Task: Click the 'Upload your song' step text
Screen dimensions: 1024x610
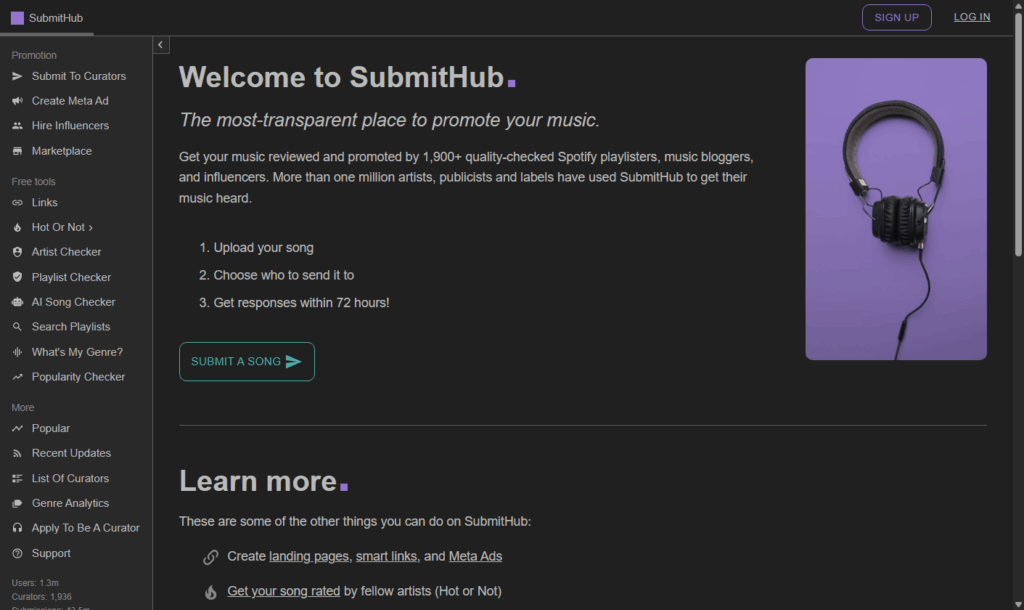Action: [263, 248]
